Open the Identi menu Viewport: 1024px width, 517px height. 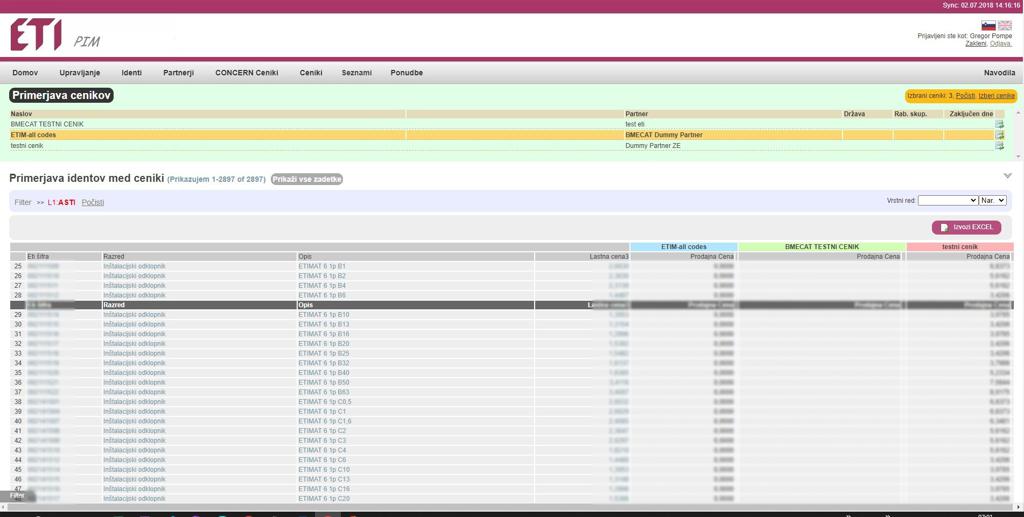coord(131,73)
